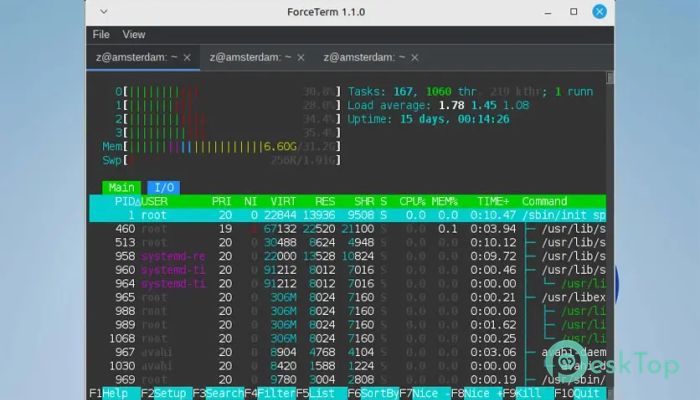
Task: Sort by the SHR column header
Action: (364, 201)
